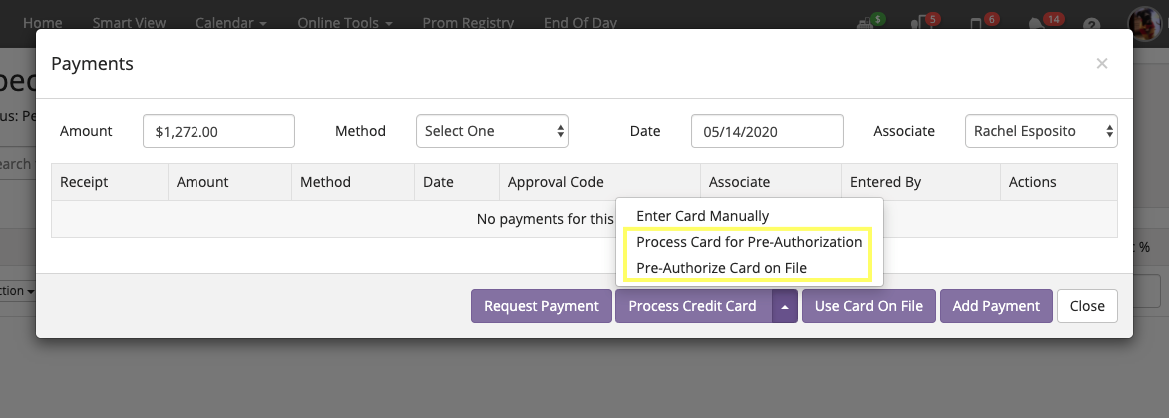The image size is (1169, 418).
Task: Choose Enter Card Manually option
Action: tap(702, 216)
